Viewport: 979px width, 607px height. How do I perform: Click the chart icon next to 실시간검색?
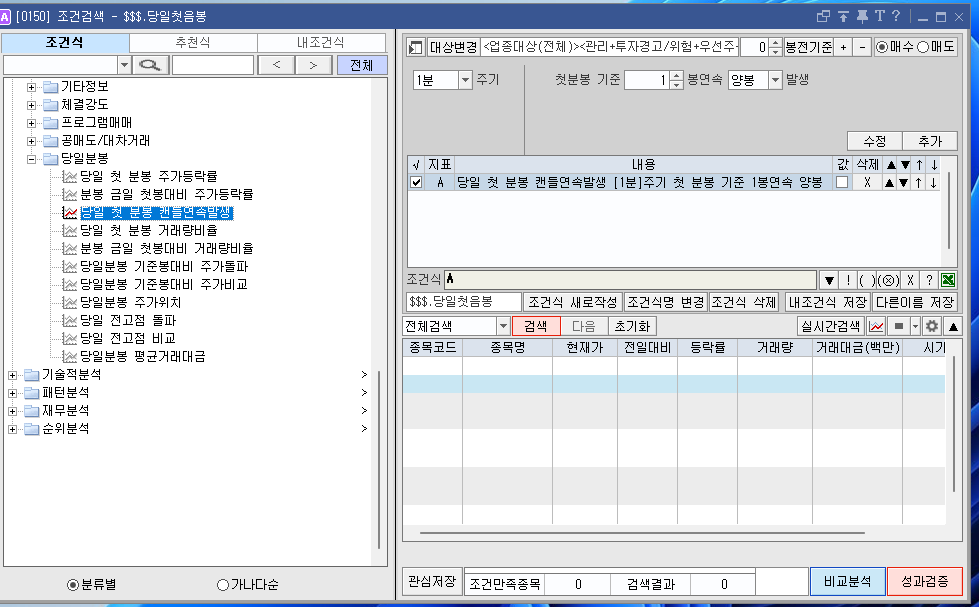point(877,326)
